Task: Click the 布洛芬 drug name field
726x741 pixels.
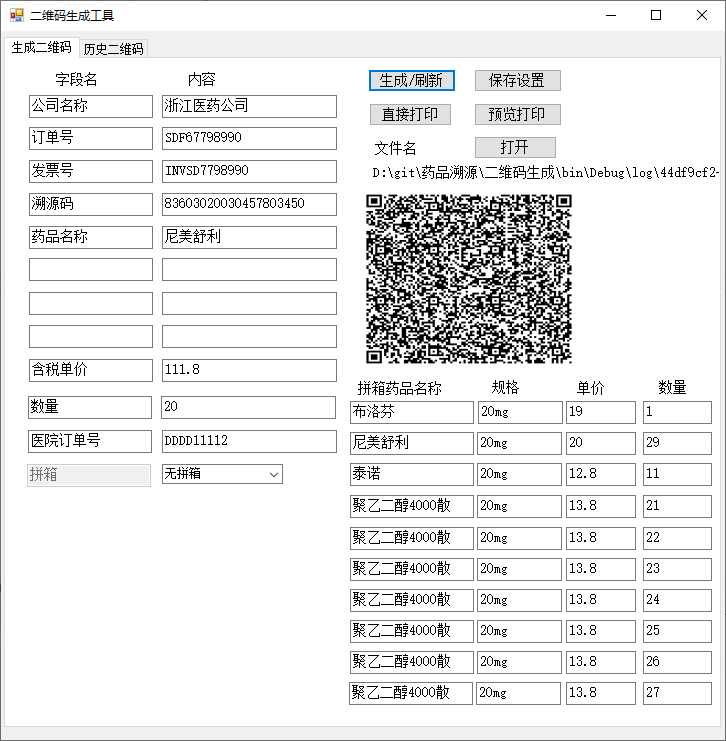Action: pyautogui.click(x=412, y=413)
